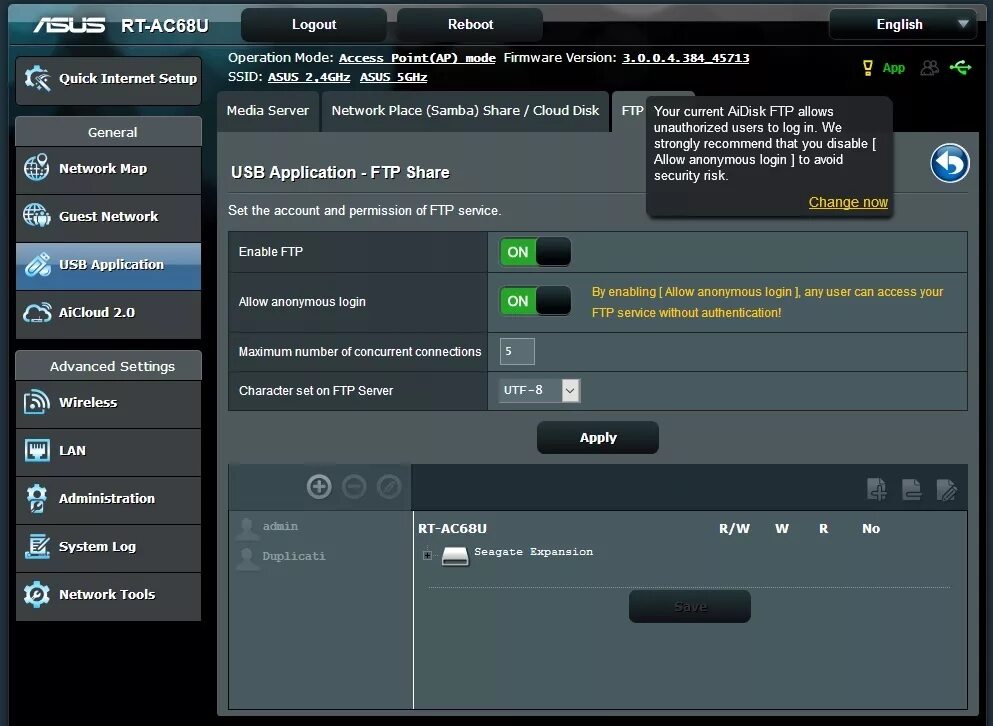Screen dimensions: 993x726
Task: Click the AiCloud 2.0 cloud icon
Action: tap(37, 312)
